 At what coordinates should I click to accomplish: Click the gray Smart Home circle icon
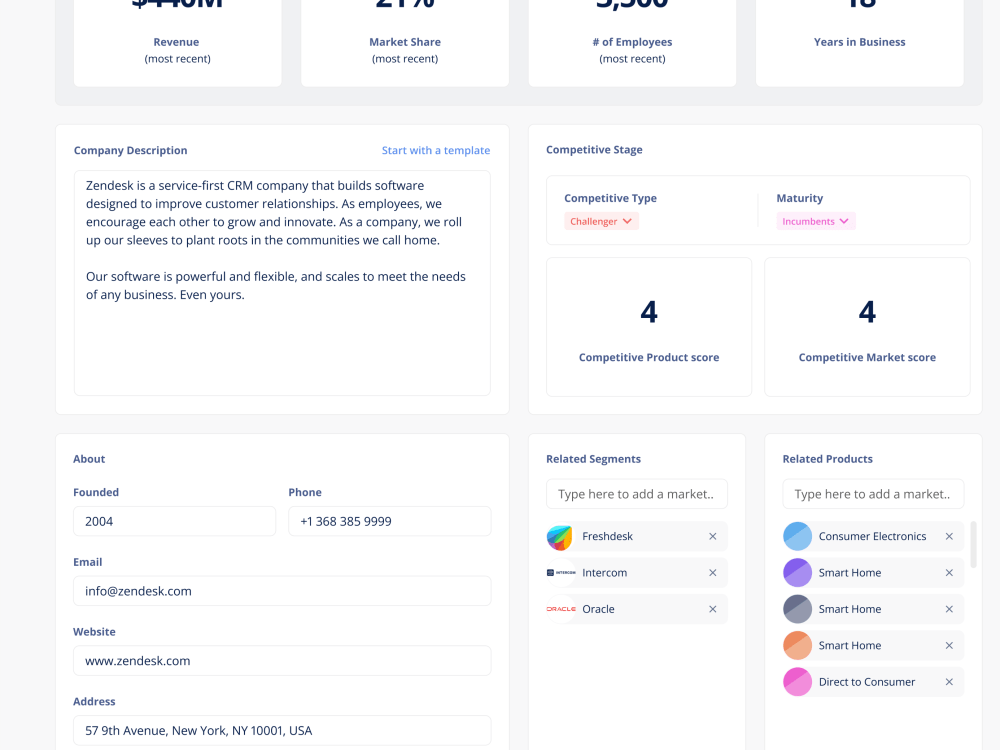[797, 609]
